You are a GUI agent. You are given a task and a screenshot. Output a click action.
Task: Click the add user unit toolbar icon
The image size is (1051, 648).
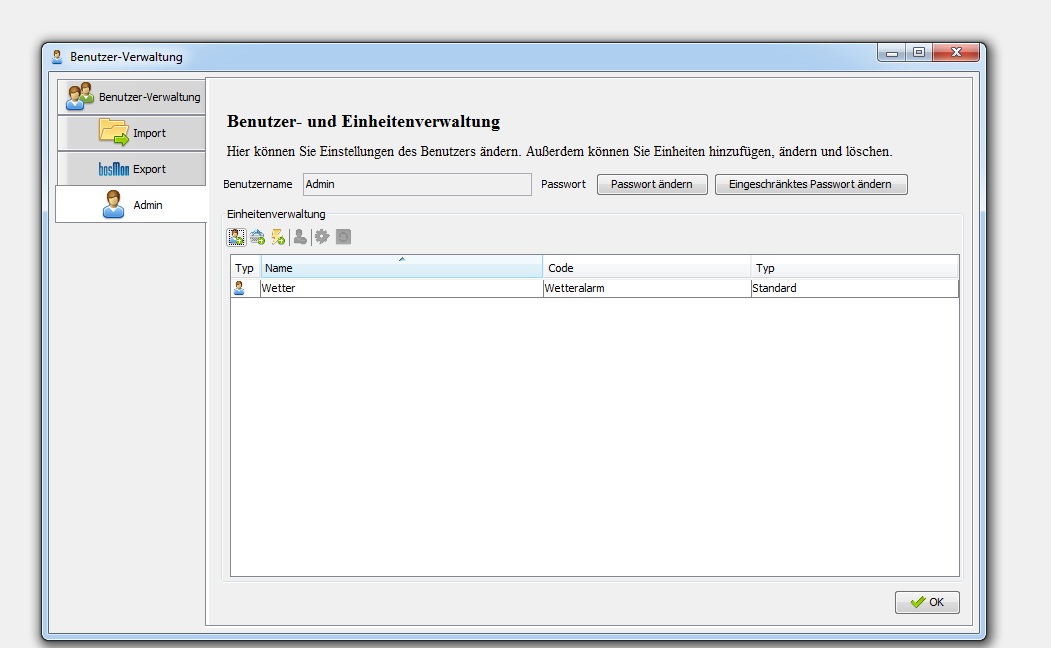[x=237, y=237]
